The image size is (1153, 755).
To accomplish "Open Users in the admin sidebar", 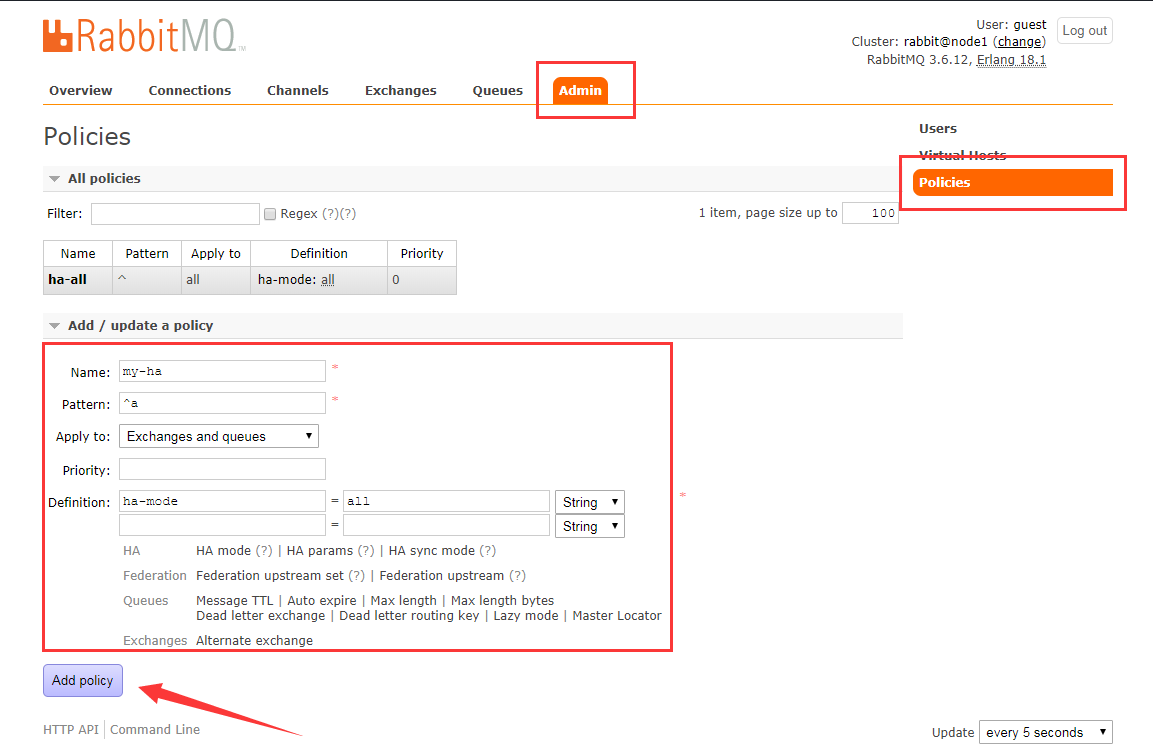I will [x=938, y=129].
